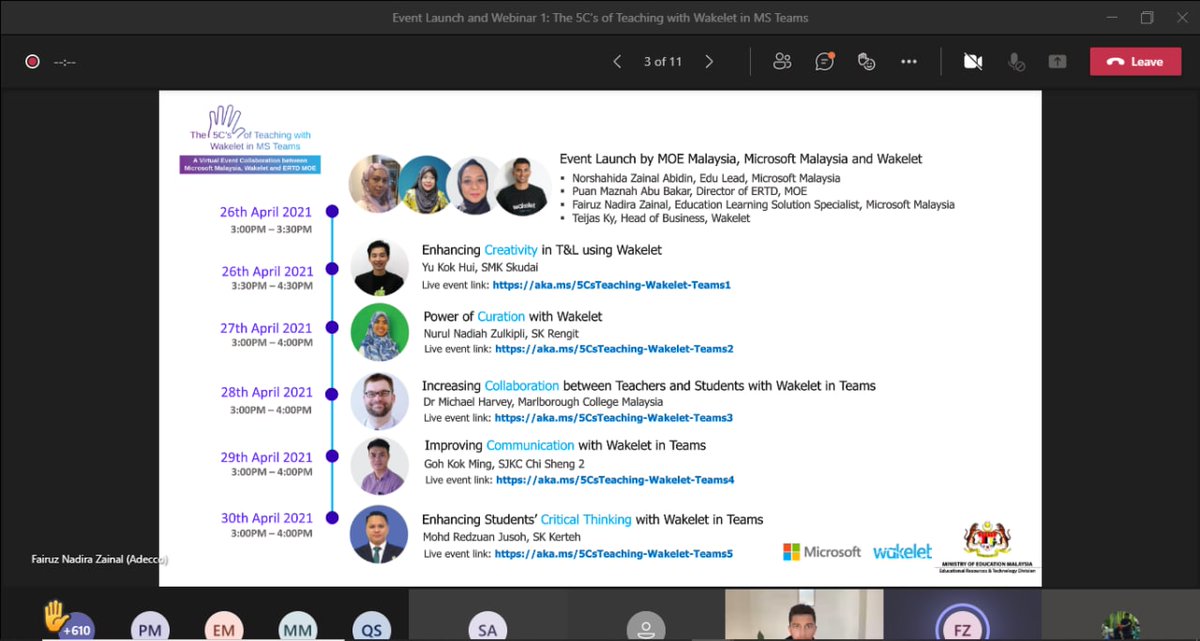This screenshot has width=1200, height=641.
Task: Click the slide counter '3 of 11'
Action: point(663,62)
